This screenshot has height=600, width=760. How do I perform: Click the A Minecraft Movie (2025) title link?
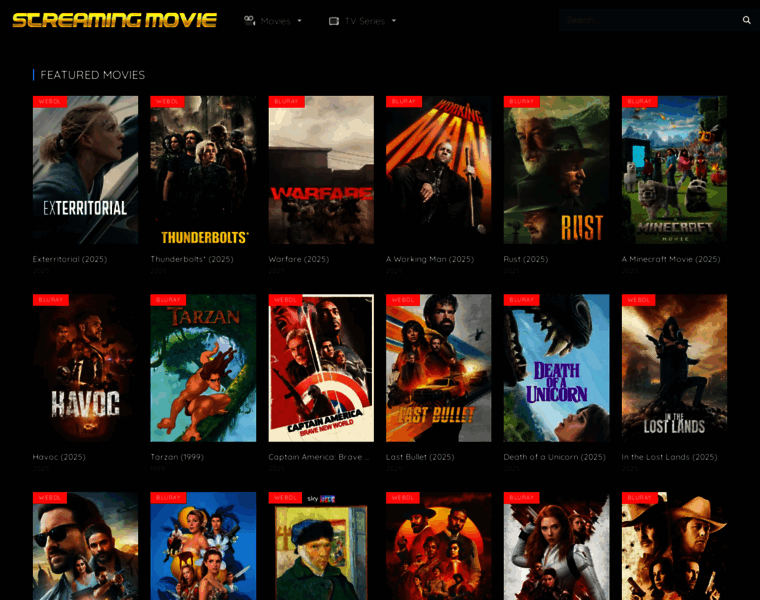(x=671, y=259)
